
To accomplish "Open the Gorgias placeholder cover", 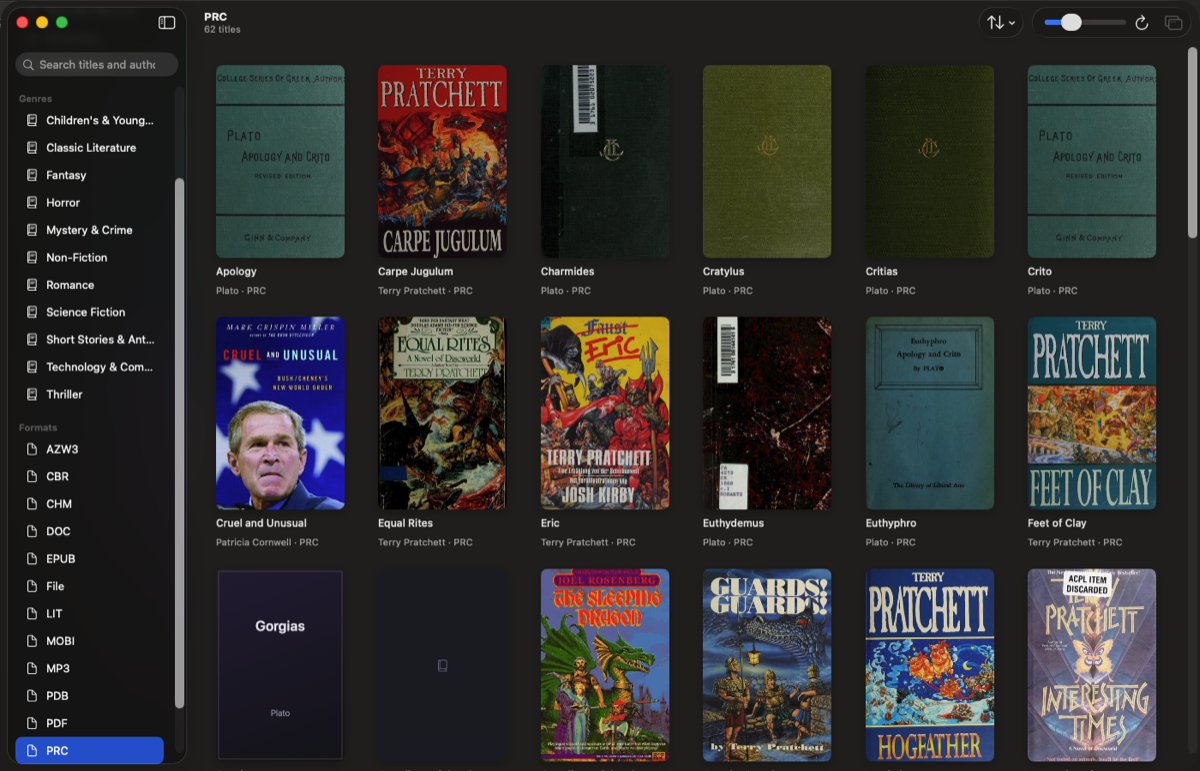I will 280,665.
